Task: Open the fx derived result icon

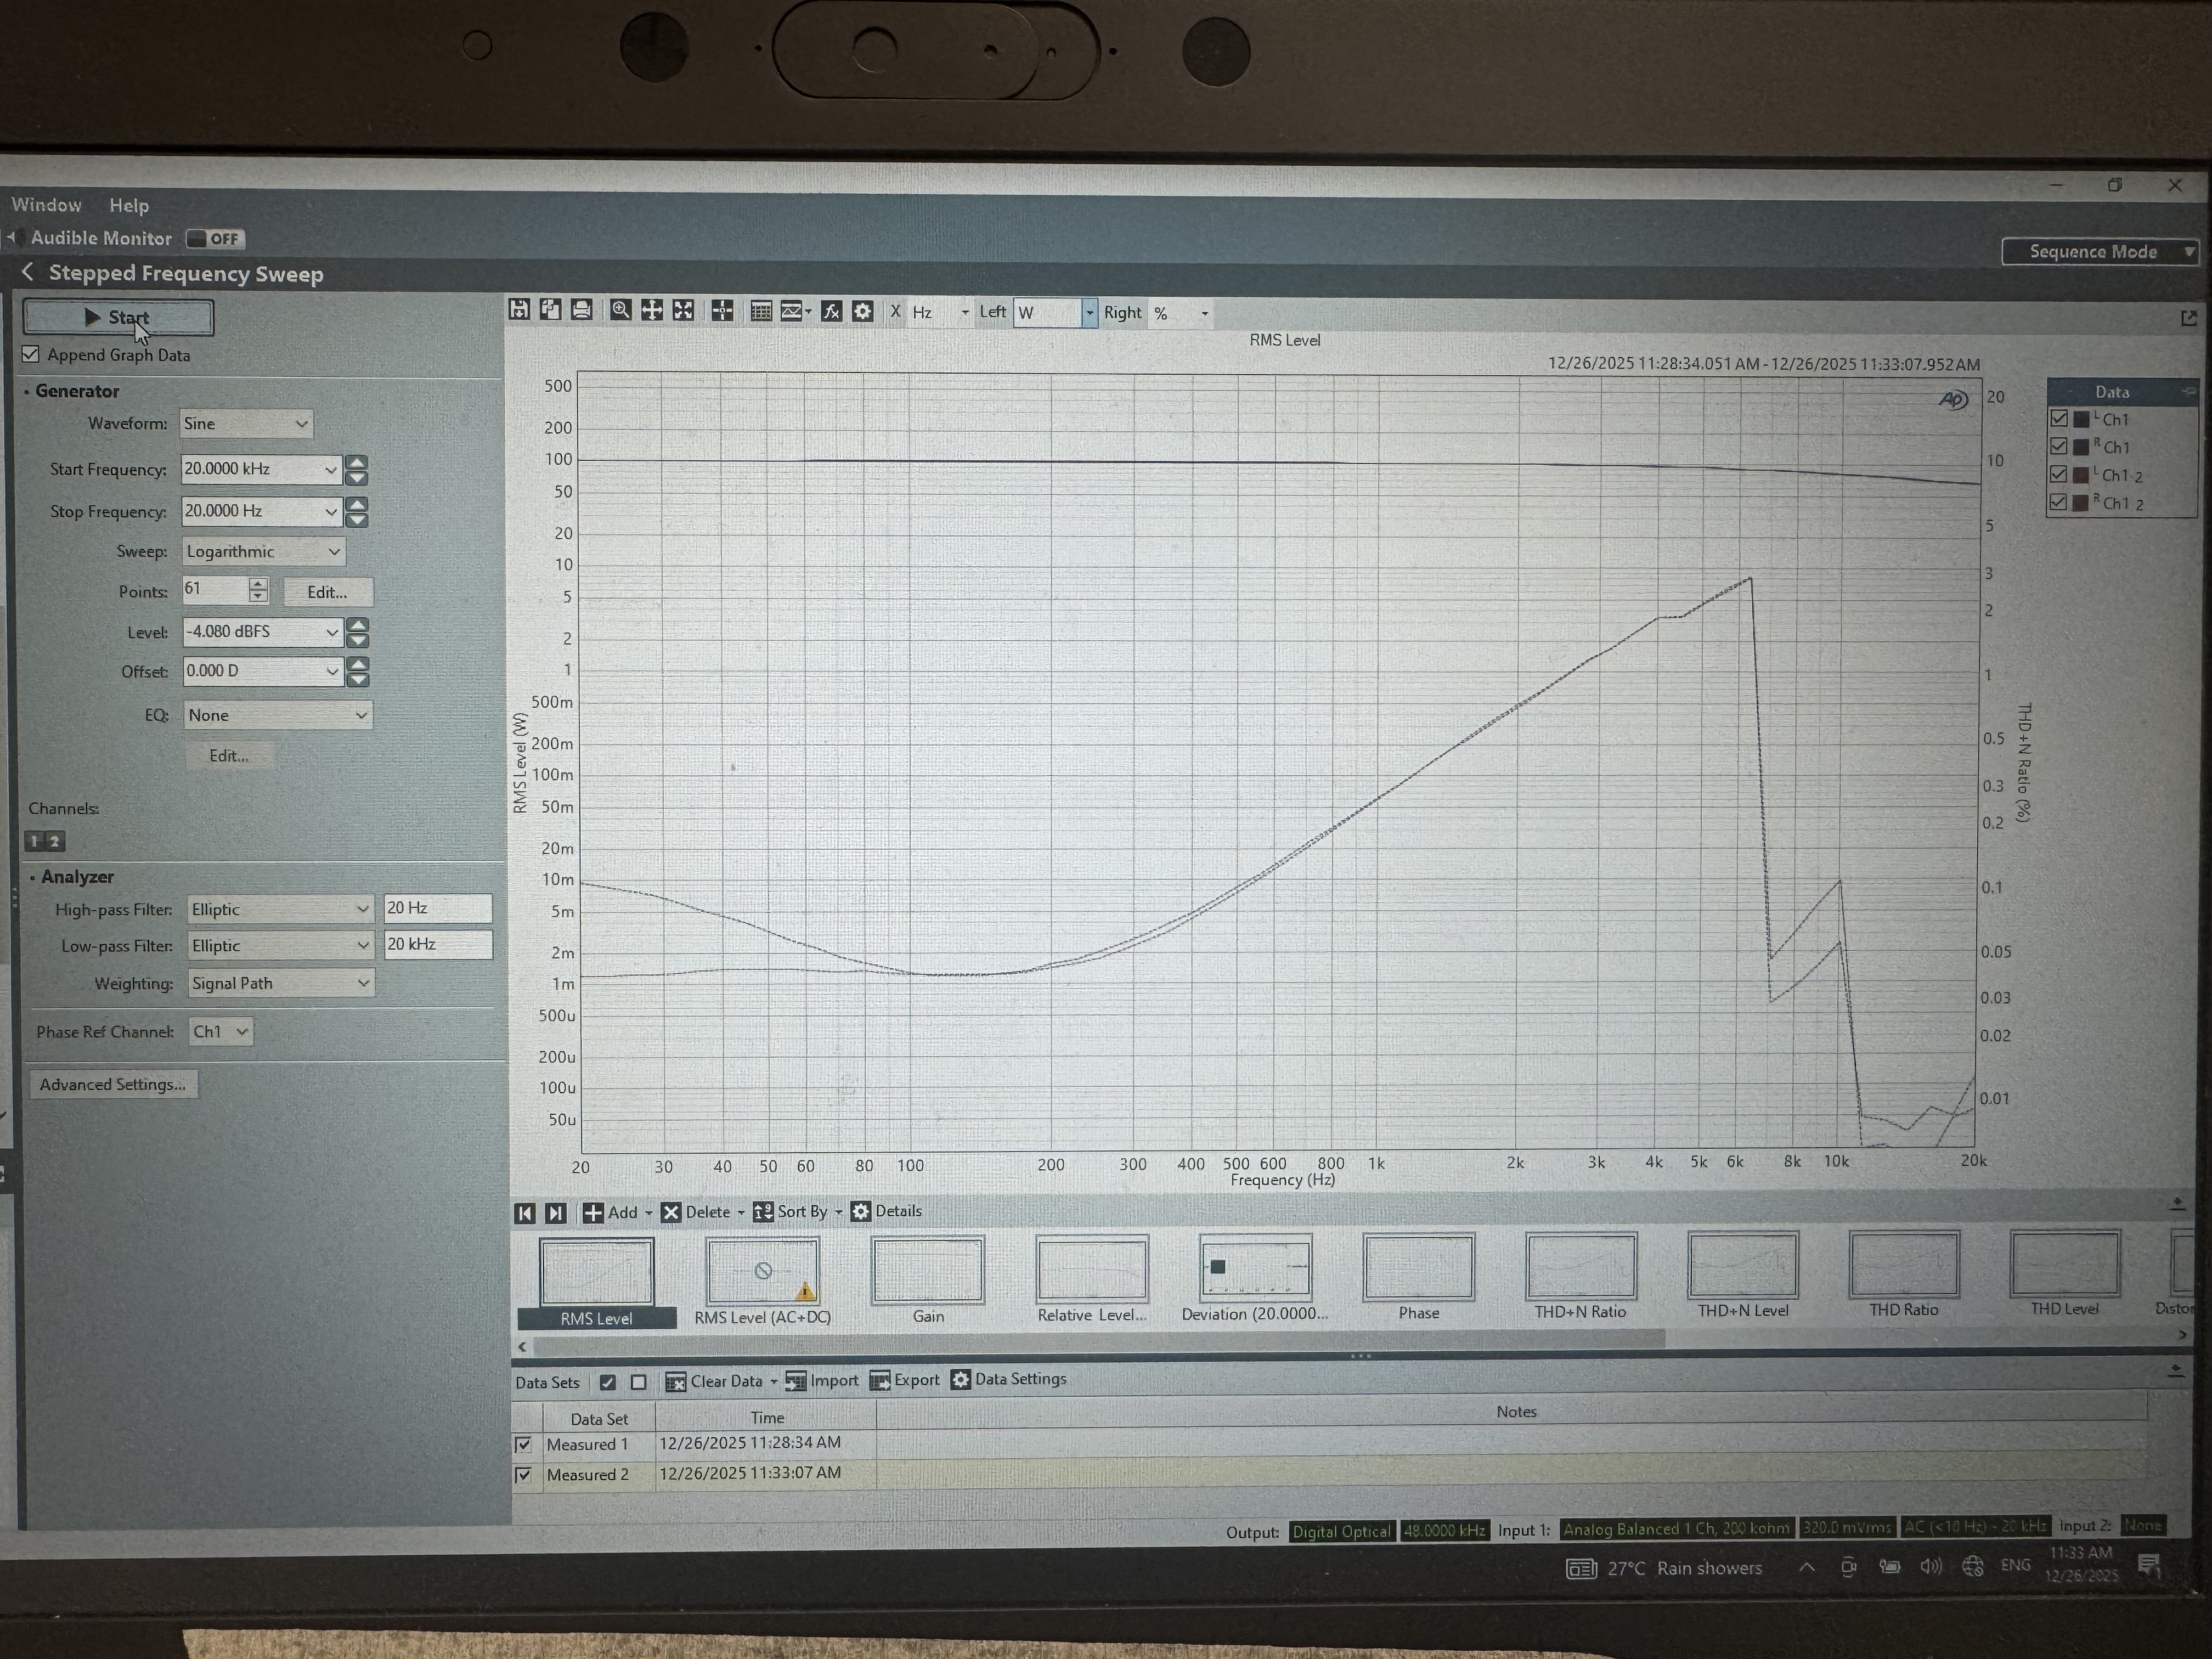Action: [831, 311]
